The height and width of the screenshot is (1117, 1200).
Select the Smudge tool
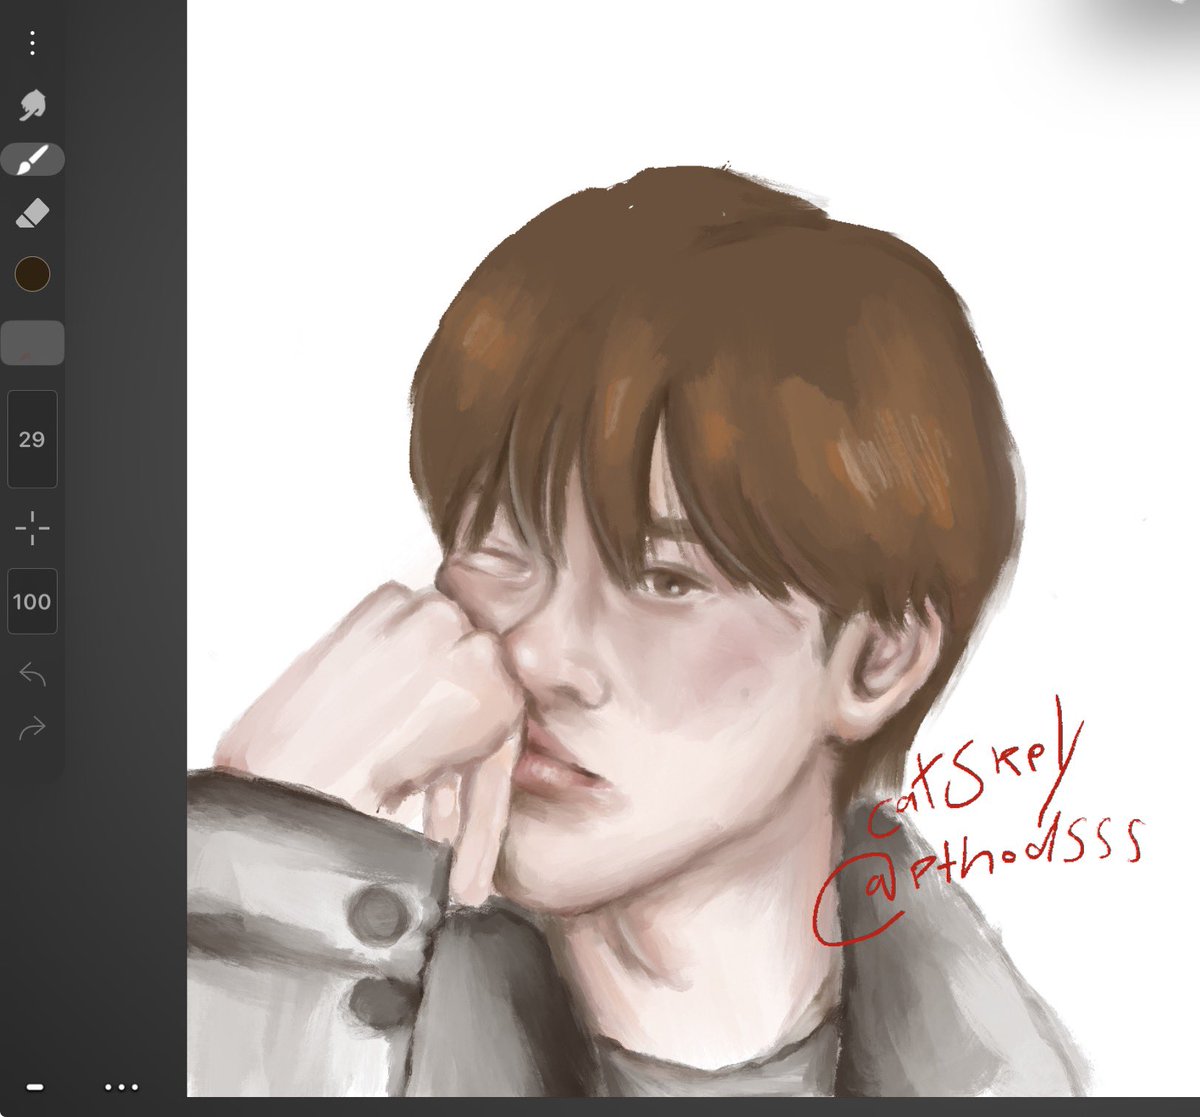pyautogui.click(x=32, y=104)
